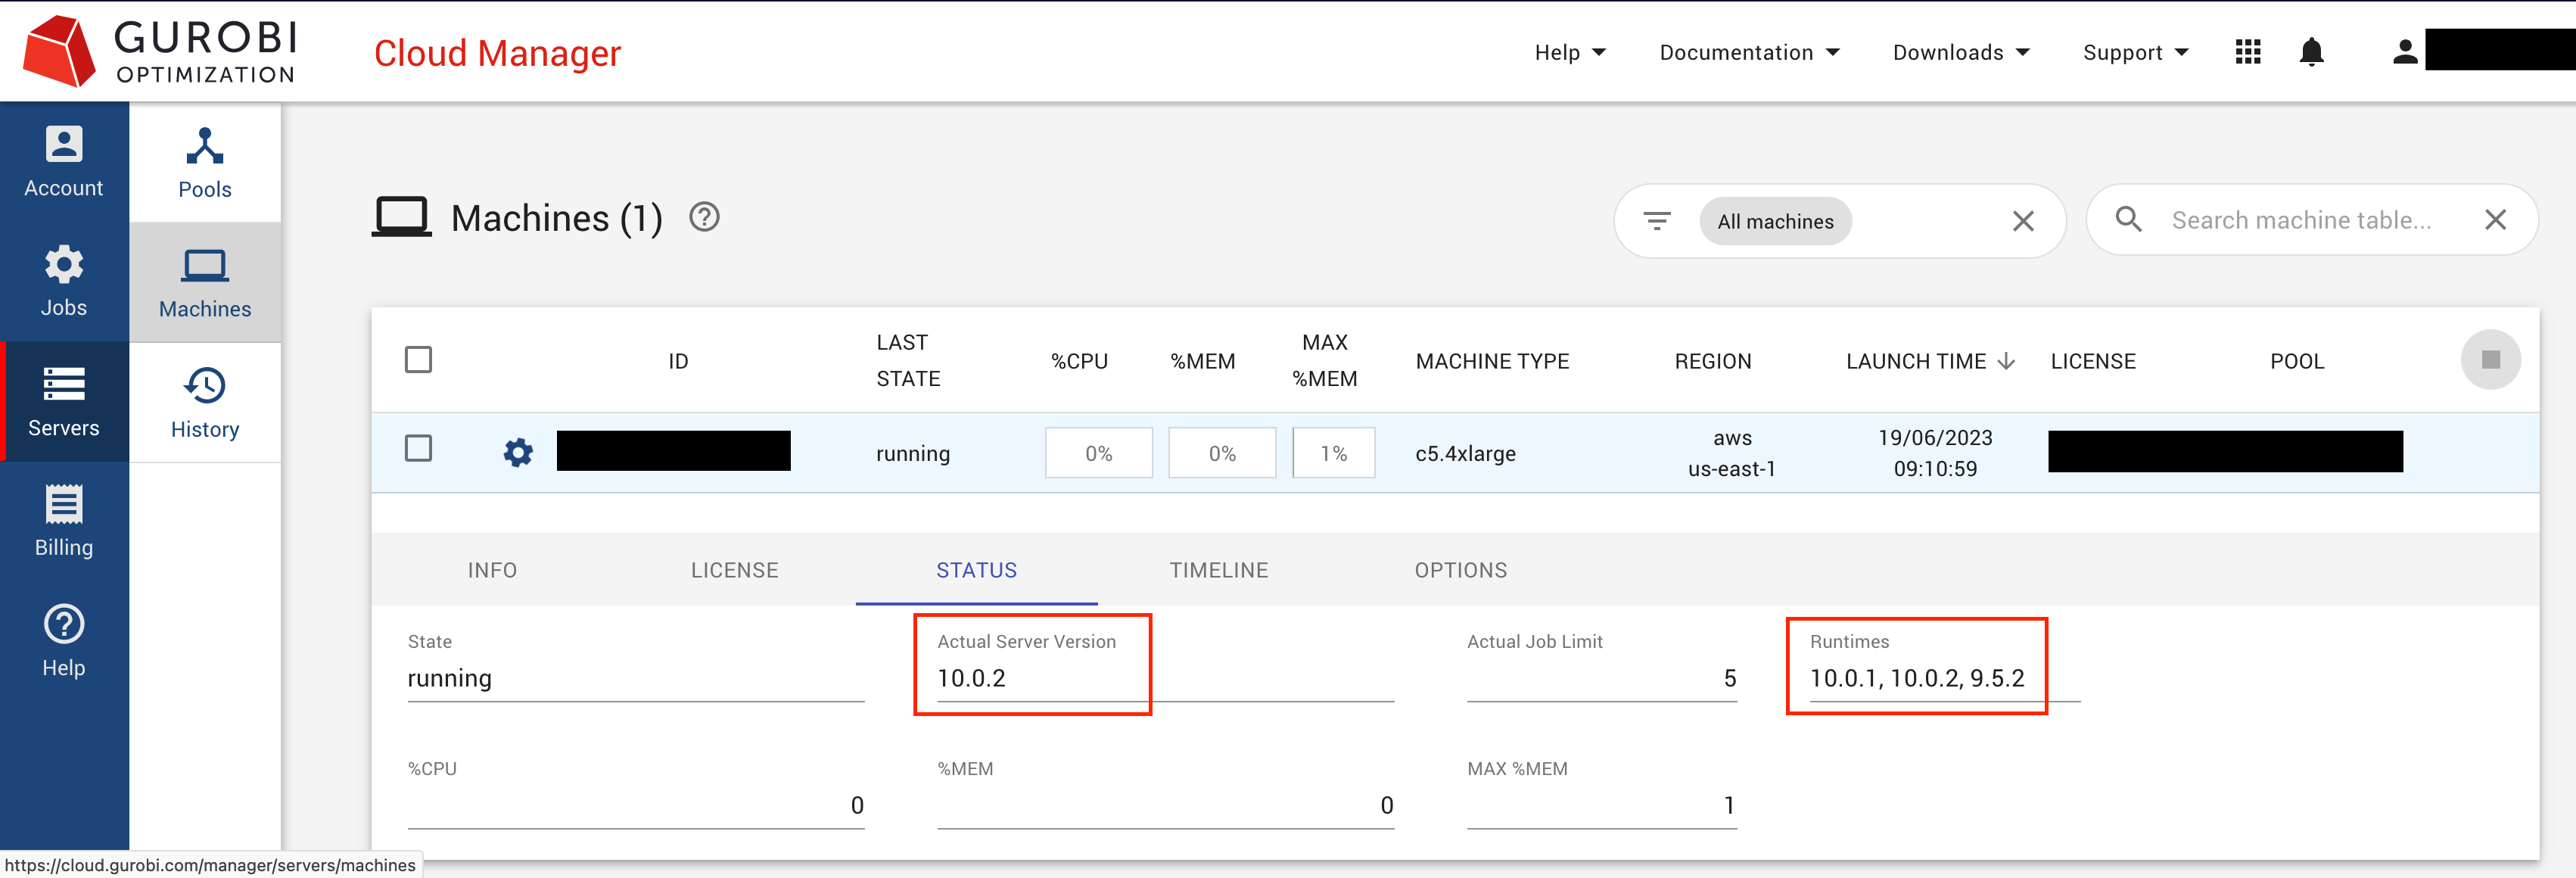Click the machine row settings gear
The width and height of the screenshot is (2576, 878).
click(x=517, y=453)
